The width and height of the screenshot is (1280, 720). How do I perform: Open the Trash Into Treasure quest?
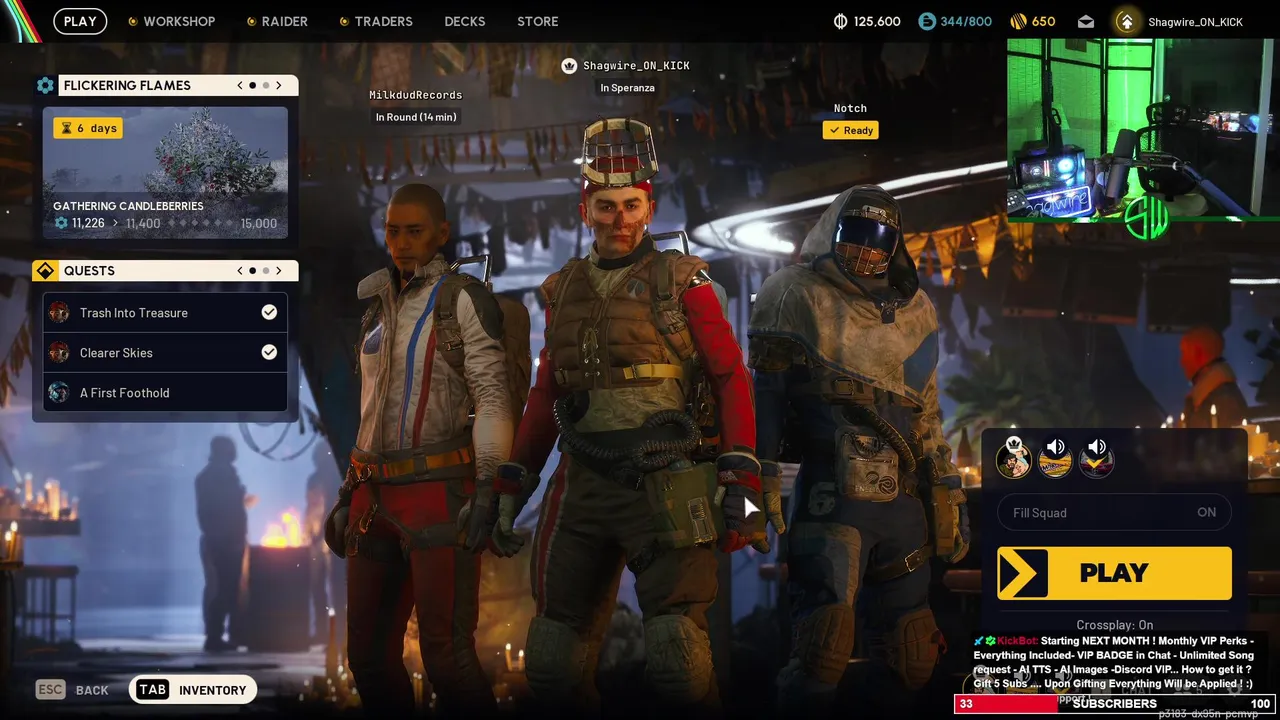coord(165,313)
